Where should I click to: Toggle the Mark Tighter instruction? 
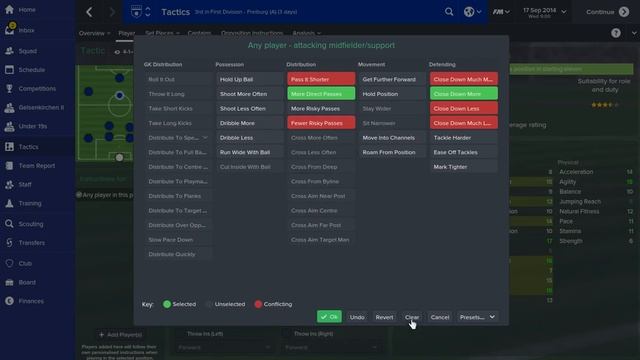coord(464,167)
